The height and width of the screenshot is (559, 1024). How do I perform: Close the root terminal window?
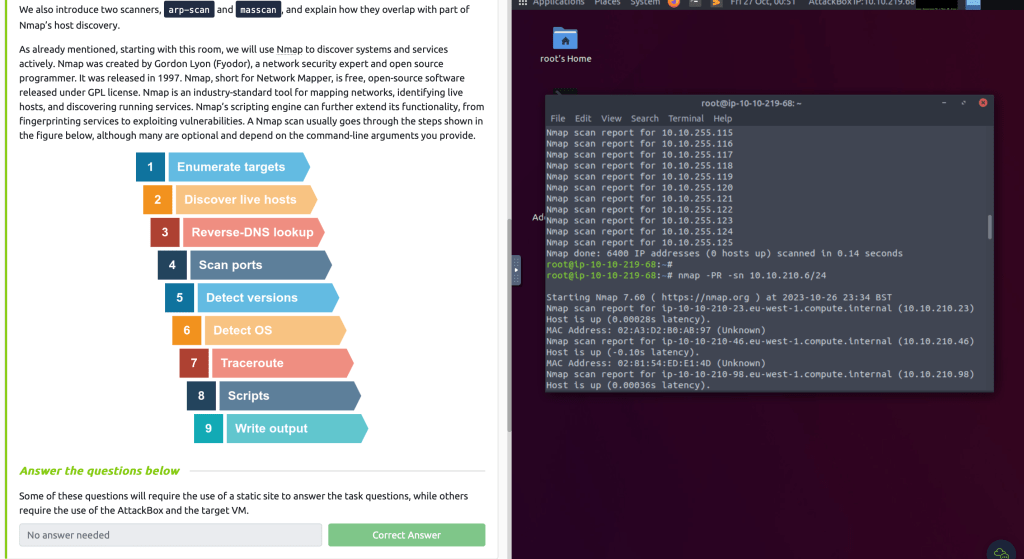[983, 102]
